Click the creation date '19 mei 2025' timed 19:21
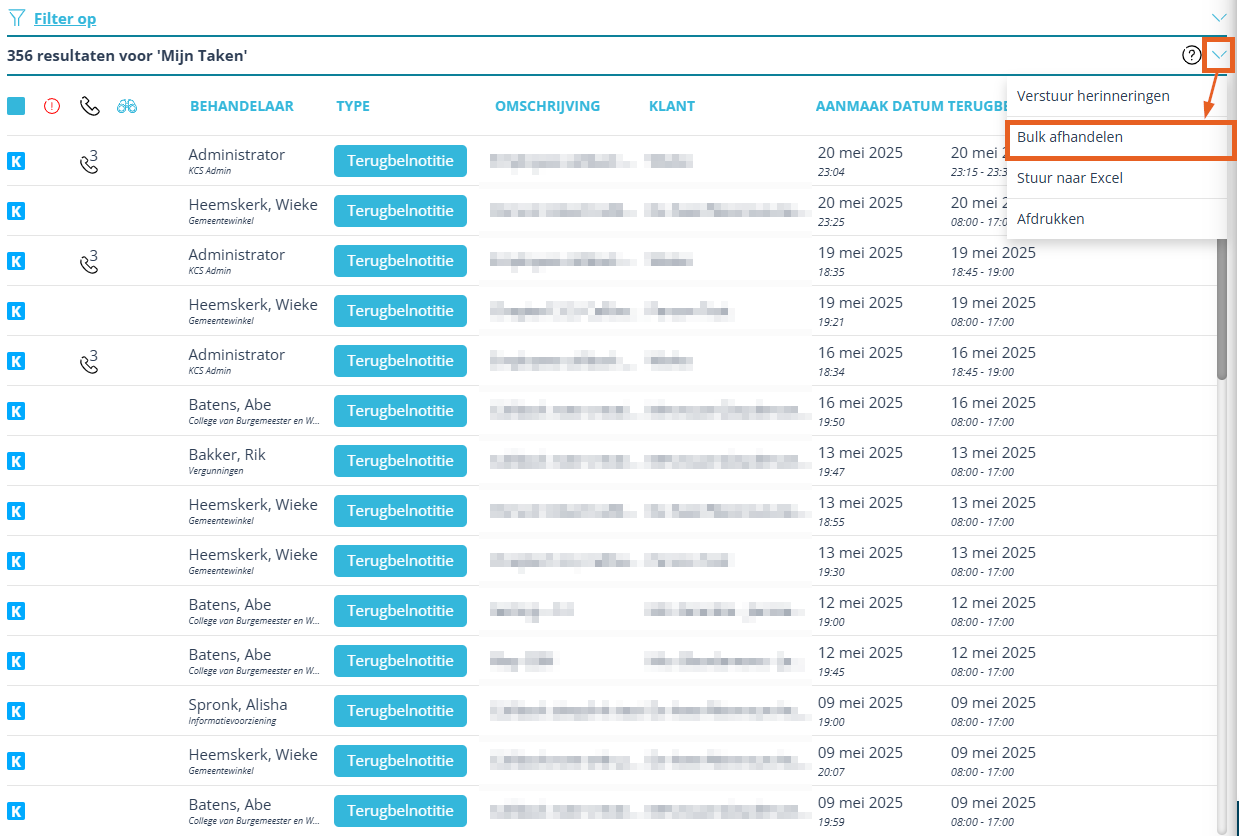This screenshot has height=836, width=1239. pos(860,303)
